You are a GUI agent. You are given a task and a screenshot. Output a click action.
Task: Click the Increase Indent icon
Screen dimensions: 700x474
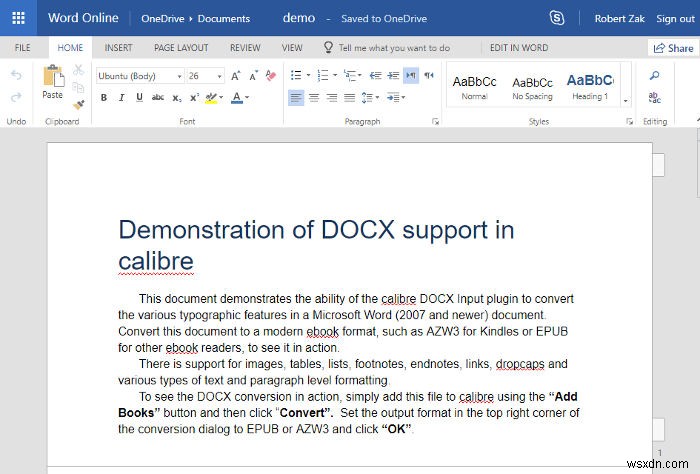(393, 75)
